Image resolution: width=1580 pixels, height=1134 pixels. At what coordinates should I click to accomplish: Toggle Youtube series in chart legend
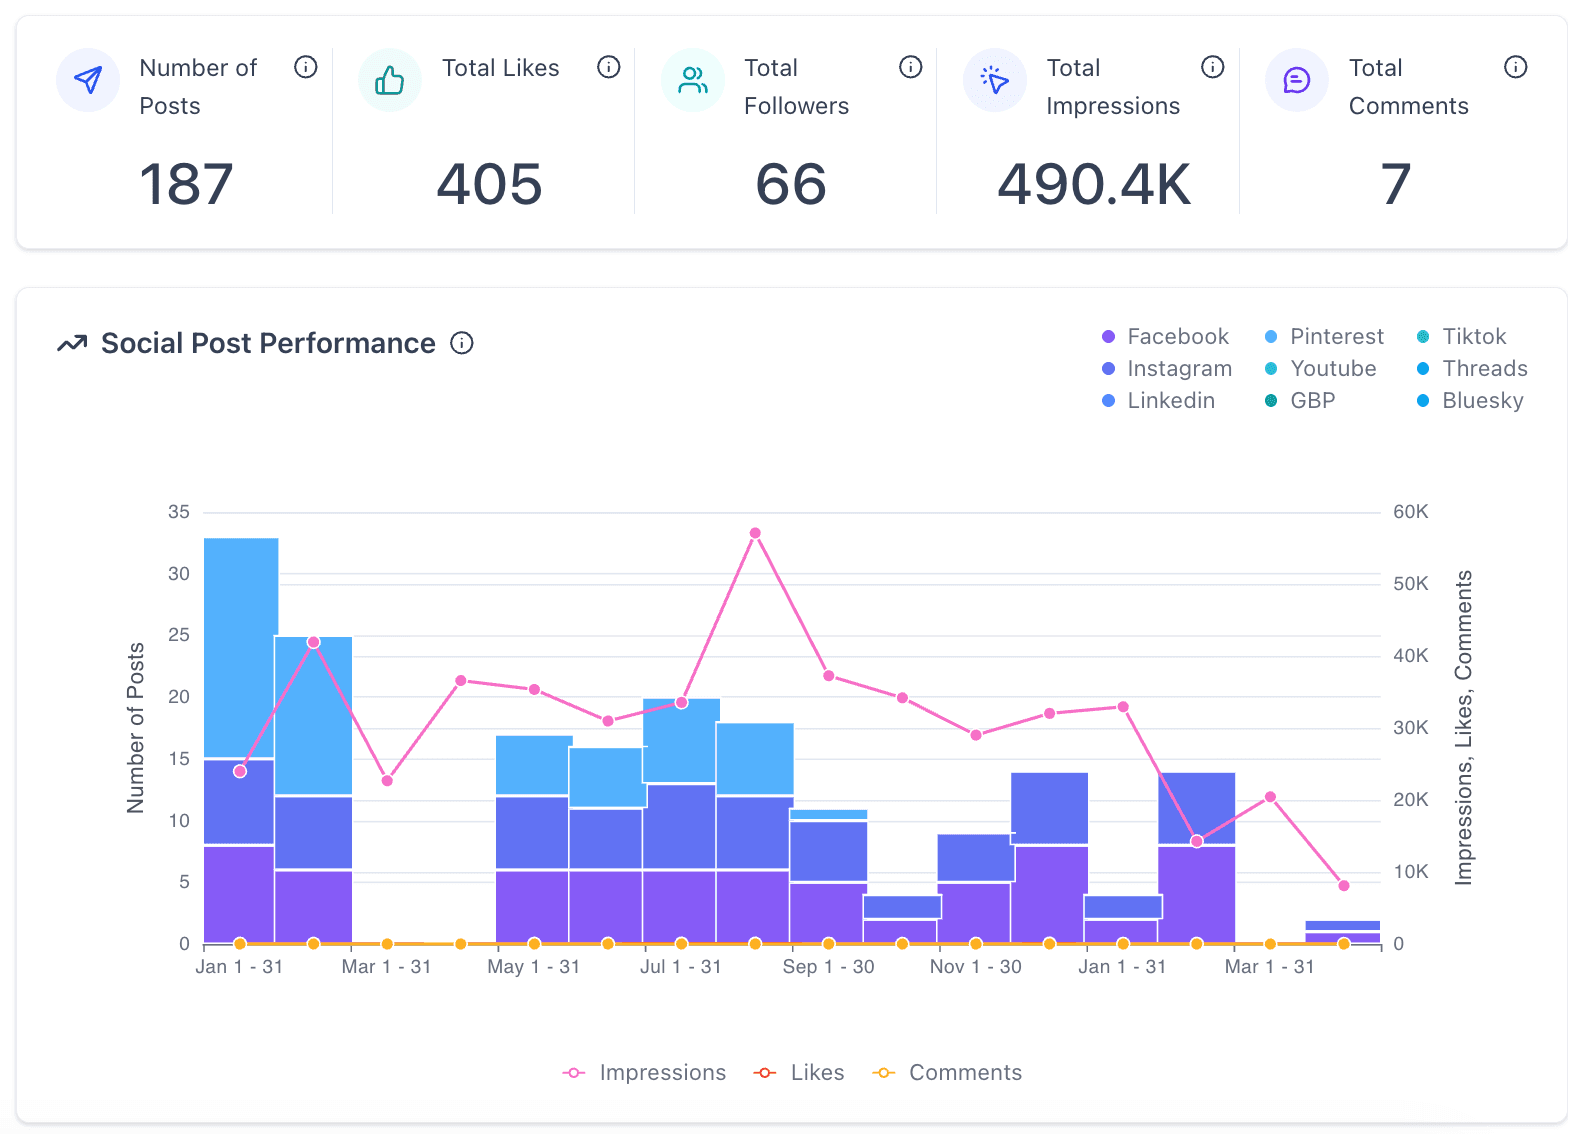1320,368
